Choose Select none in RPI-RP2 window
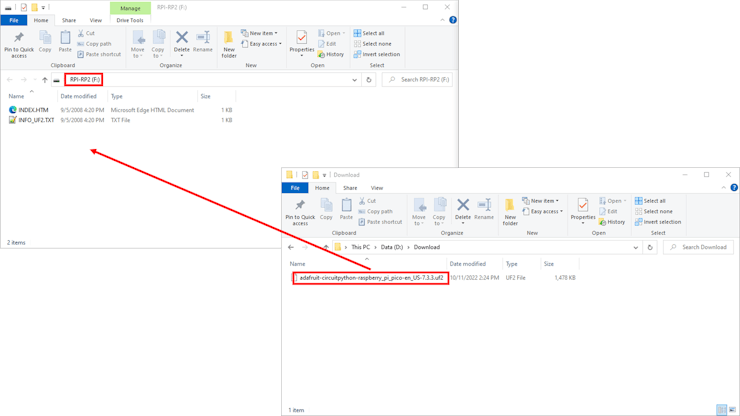Image resolution: width=740 pixels, height=416 pixels. click(372, 43)
